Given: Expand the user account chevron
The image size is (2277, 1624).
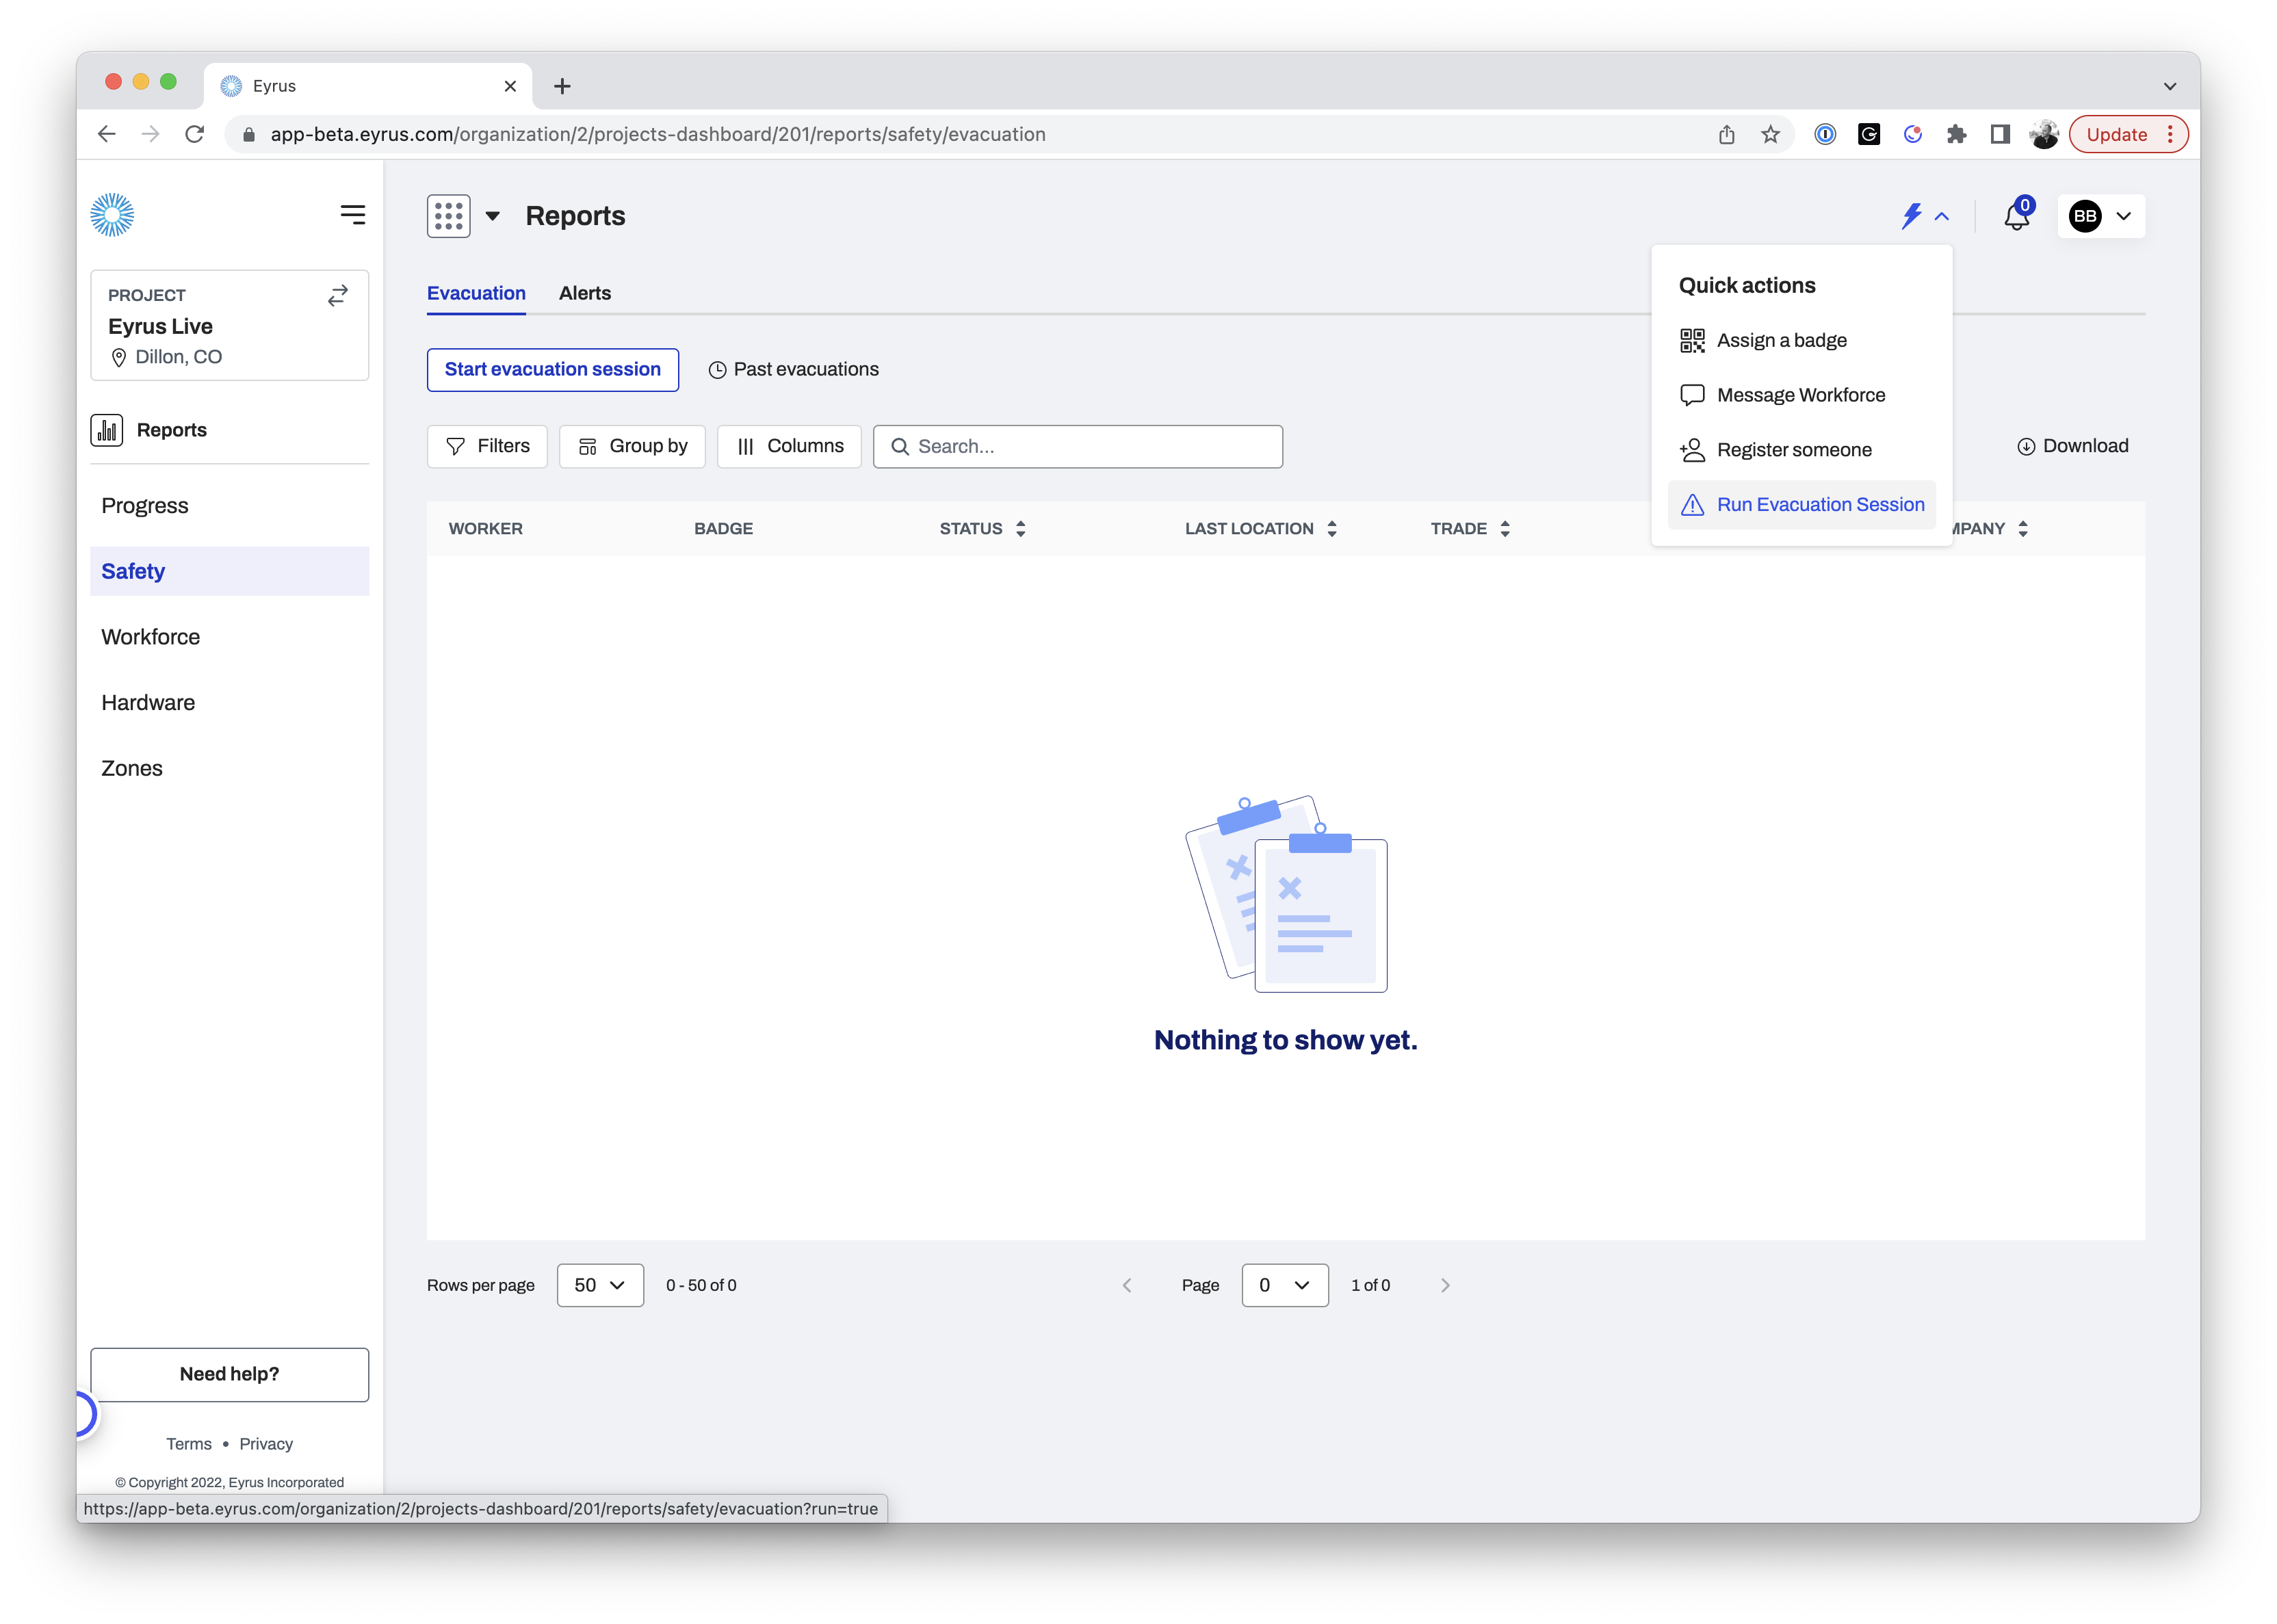Looking at the screenshot, I should pyautogui.click(x=2124, y=216).
